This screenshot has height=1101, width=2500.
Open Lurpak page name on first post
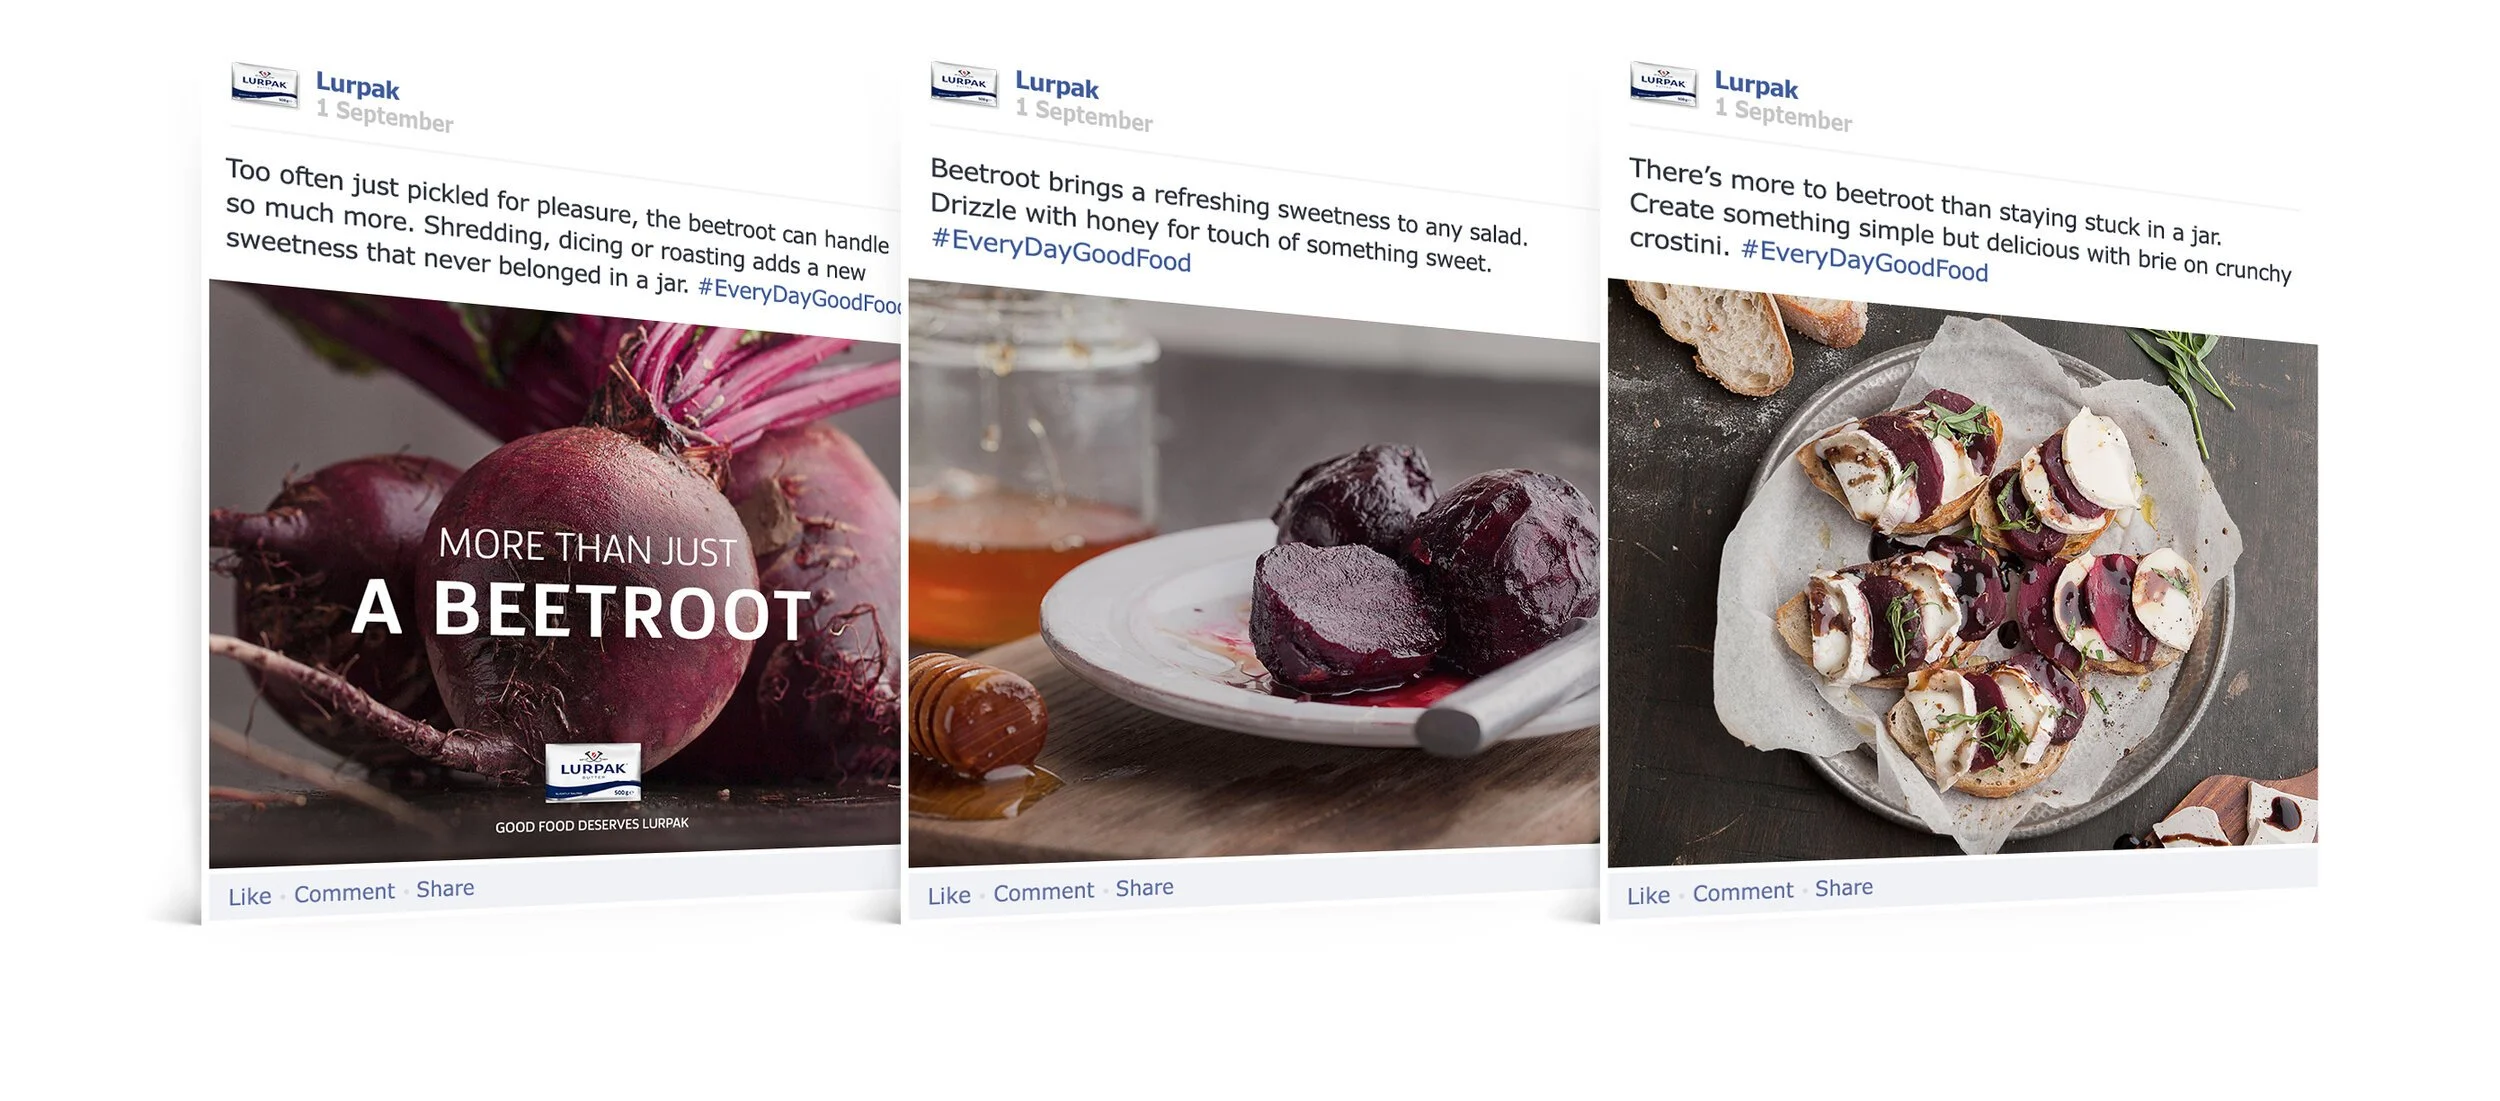point(358,86)
